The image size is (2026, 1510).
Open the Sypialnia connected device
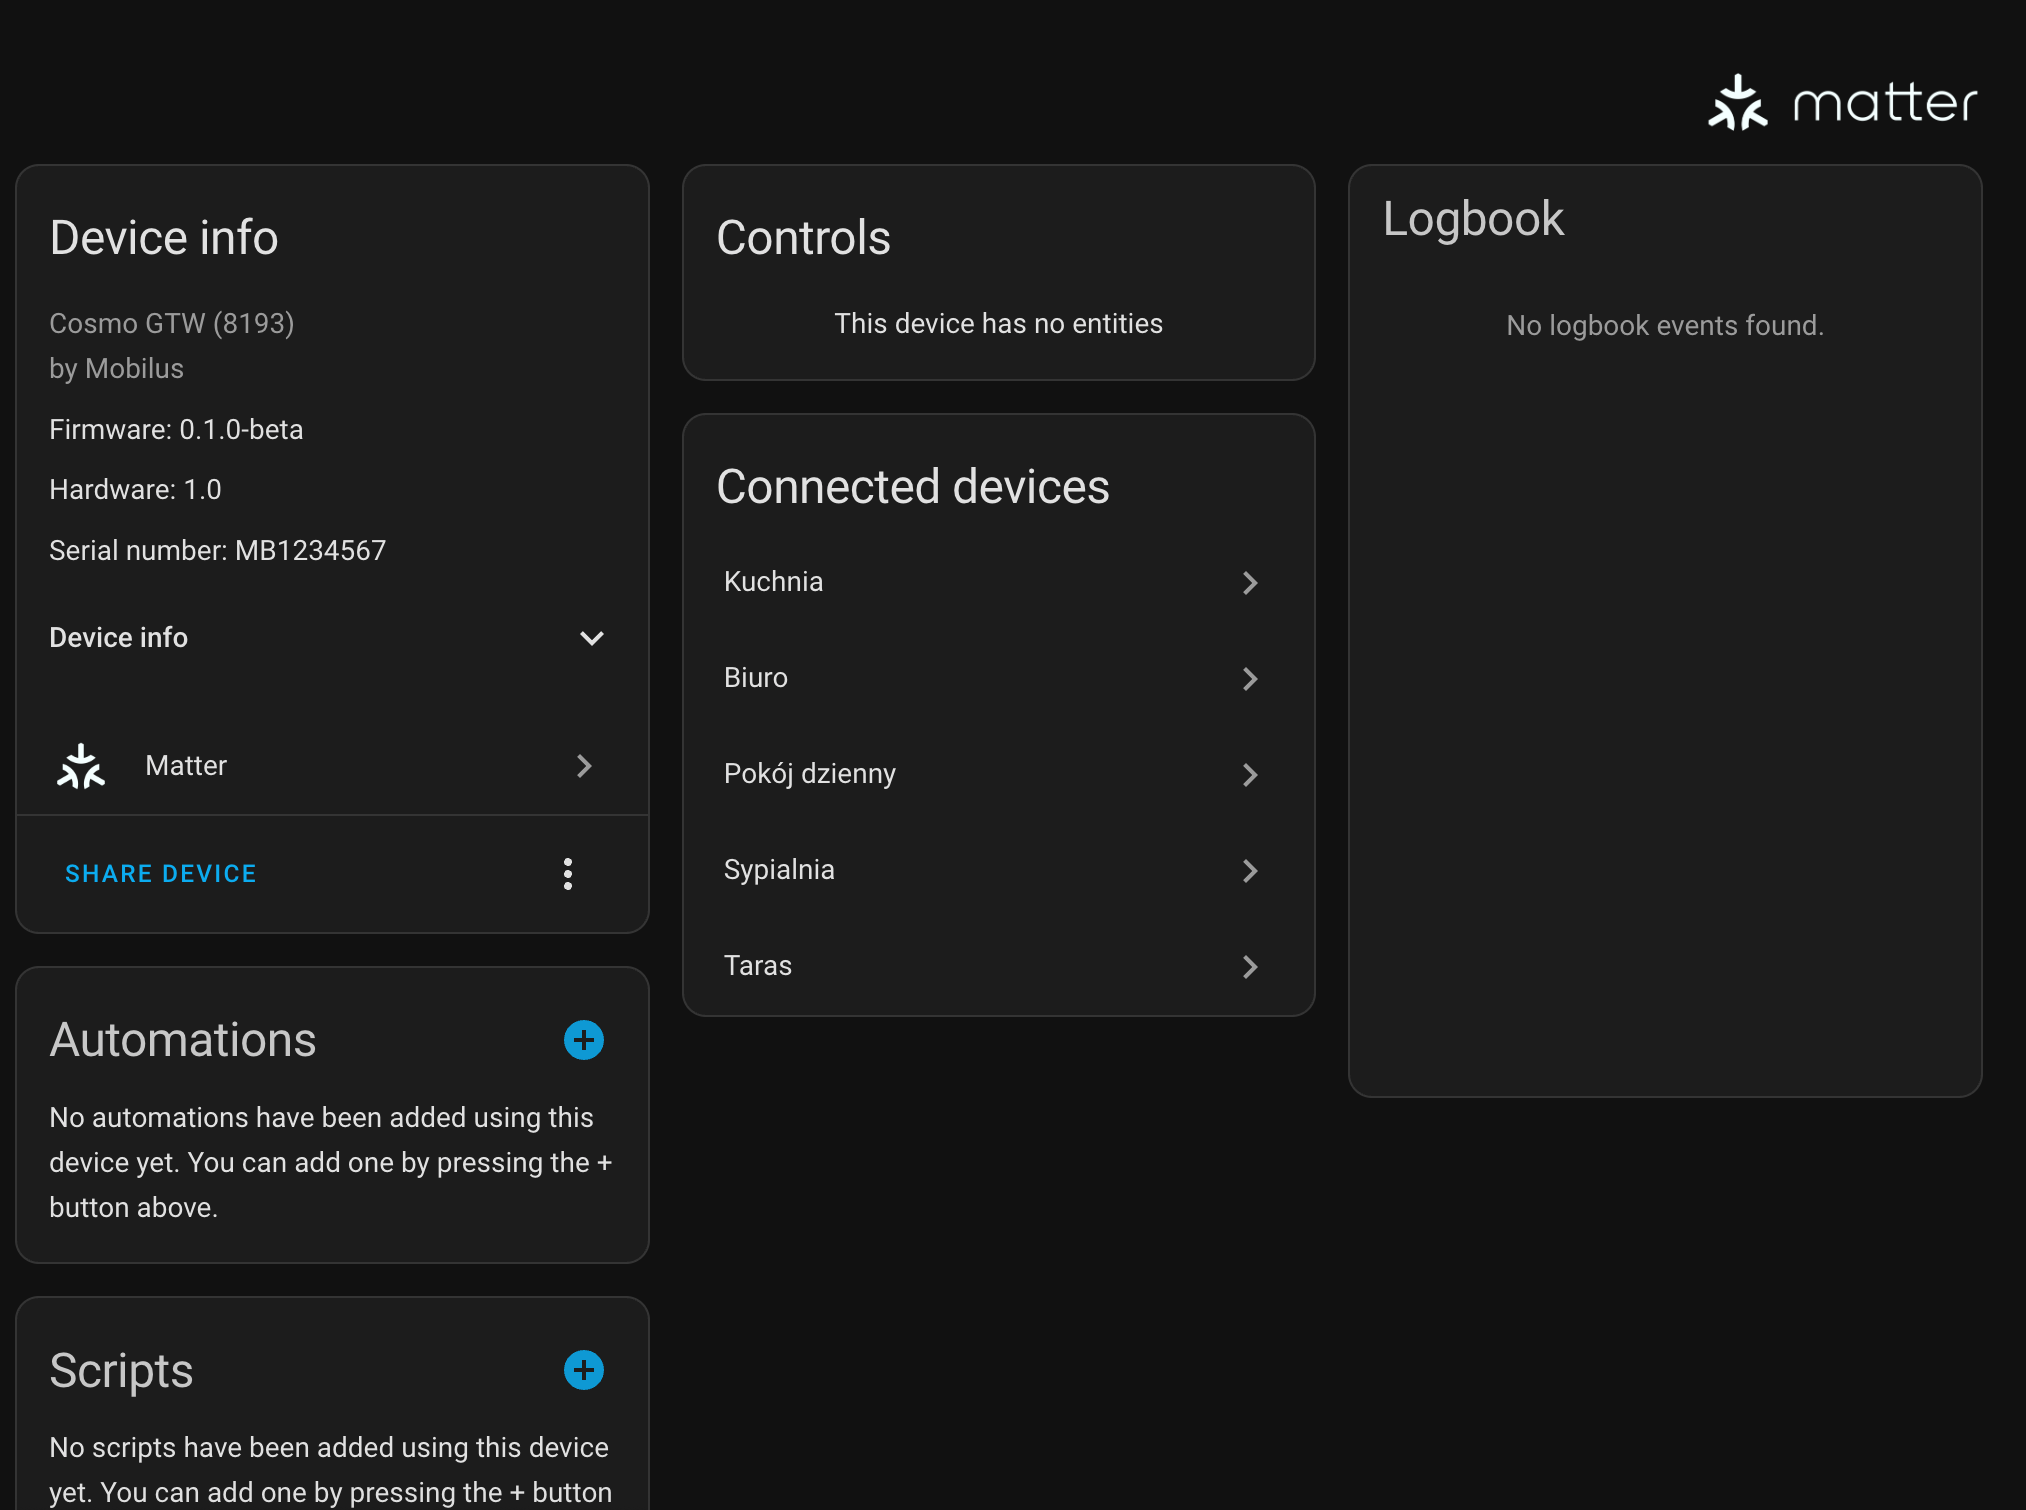click(x=999, y=870)
